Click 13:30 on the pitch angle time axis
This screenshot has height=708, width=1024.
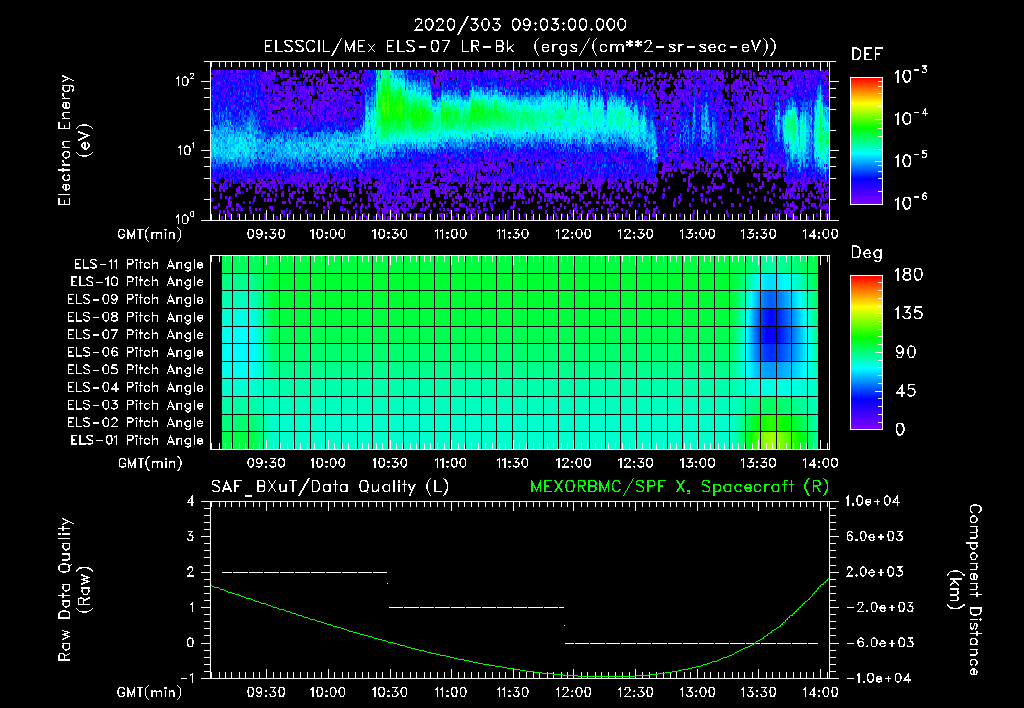[x=758, y=463]
